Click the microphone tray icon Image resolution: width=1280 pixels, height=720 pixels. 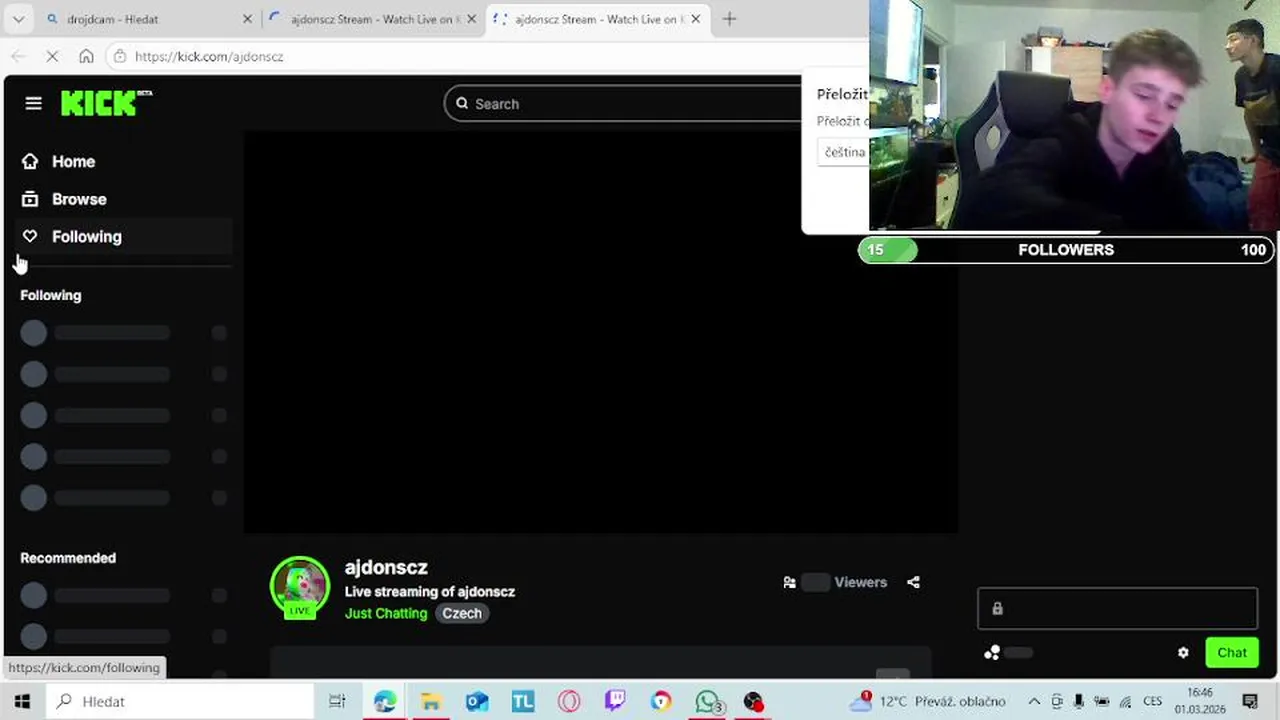[1079, 701]
